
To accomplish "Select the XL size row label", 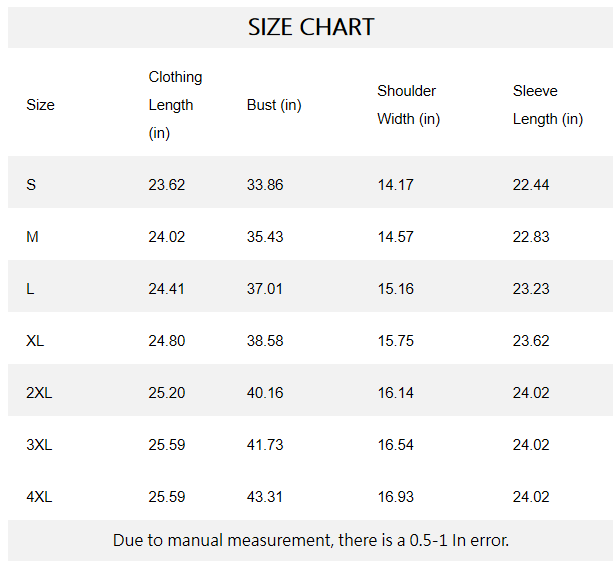I will click(x=35, y=341).
